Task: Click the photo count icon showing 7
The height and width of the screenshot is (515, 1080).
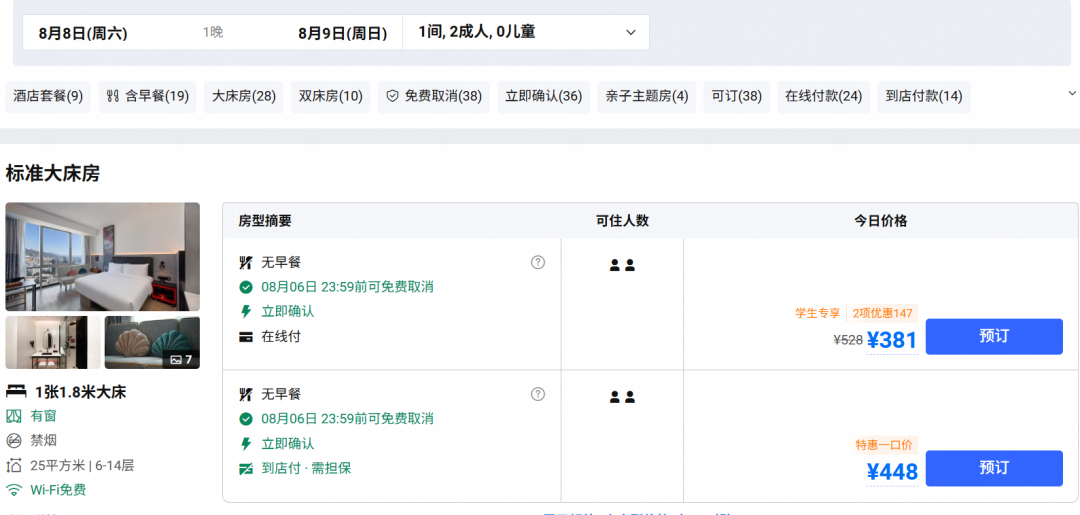Action: [181, 359]
